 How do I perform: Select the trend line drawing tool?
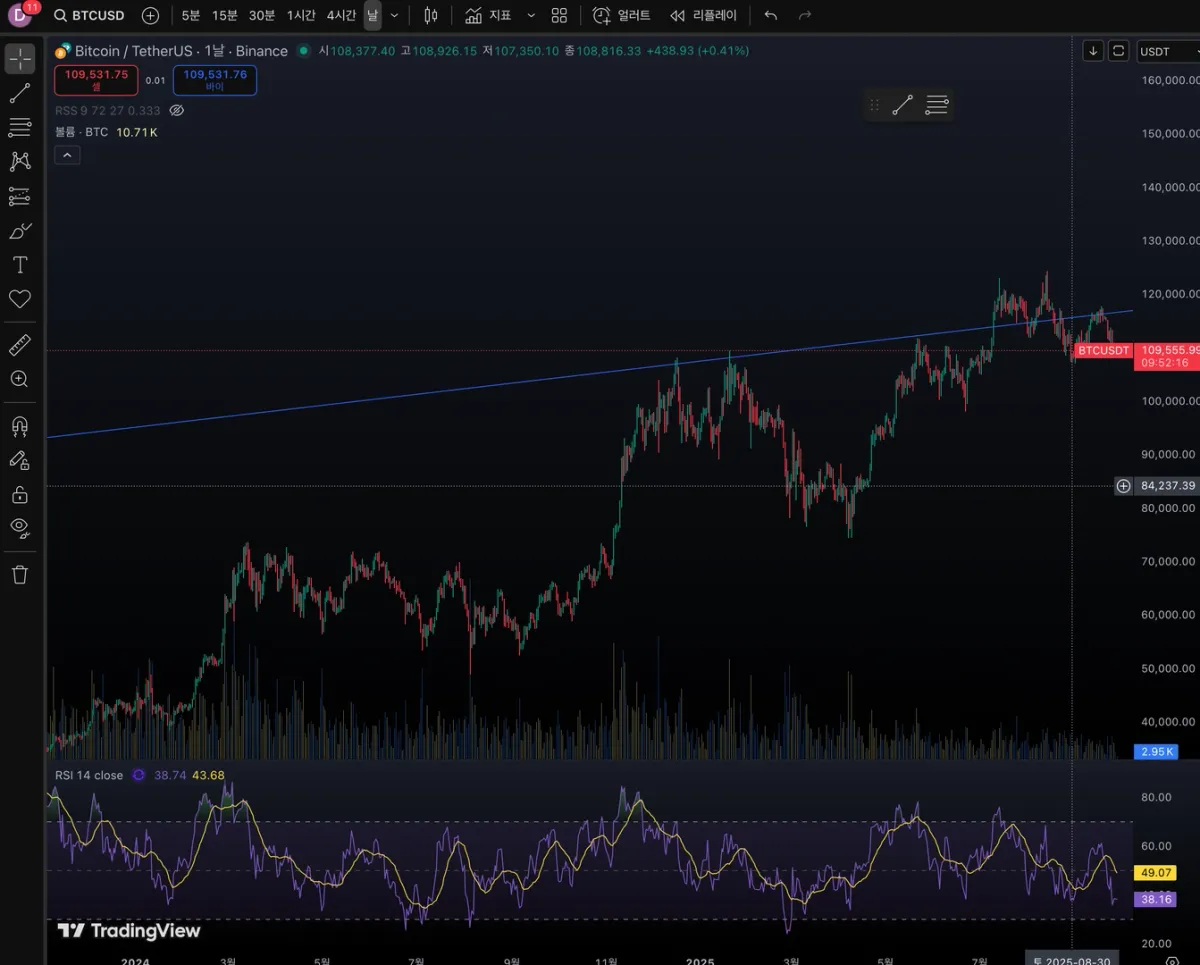(x=19, y=94)
